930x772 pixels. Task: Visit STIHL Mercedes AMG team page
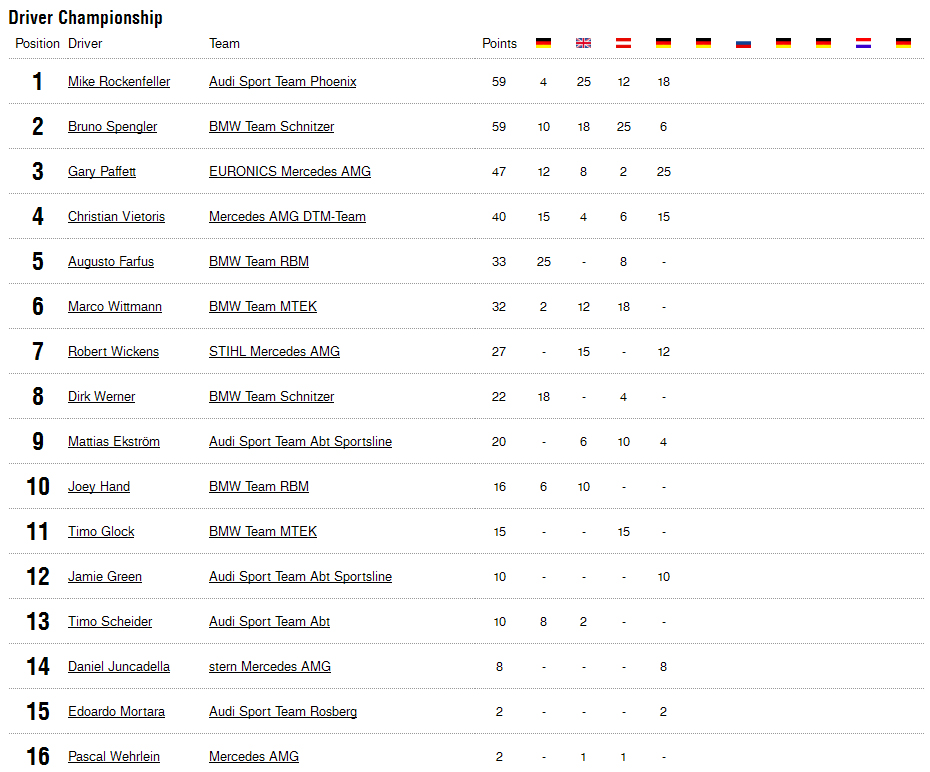click(x=274, y=352)
